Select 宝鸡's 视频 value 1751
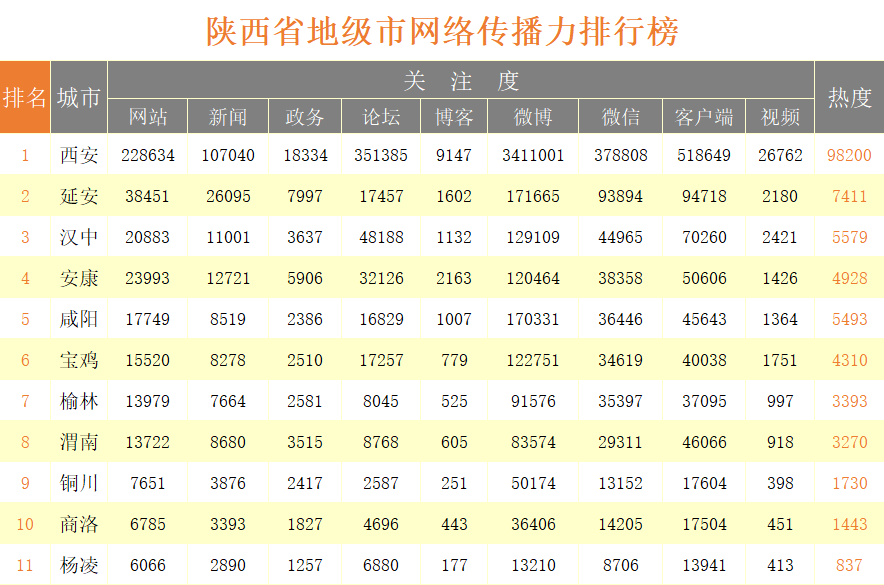Viewport: 884px width, 585px height. coord(780,360)
